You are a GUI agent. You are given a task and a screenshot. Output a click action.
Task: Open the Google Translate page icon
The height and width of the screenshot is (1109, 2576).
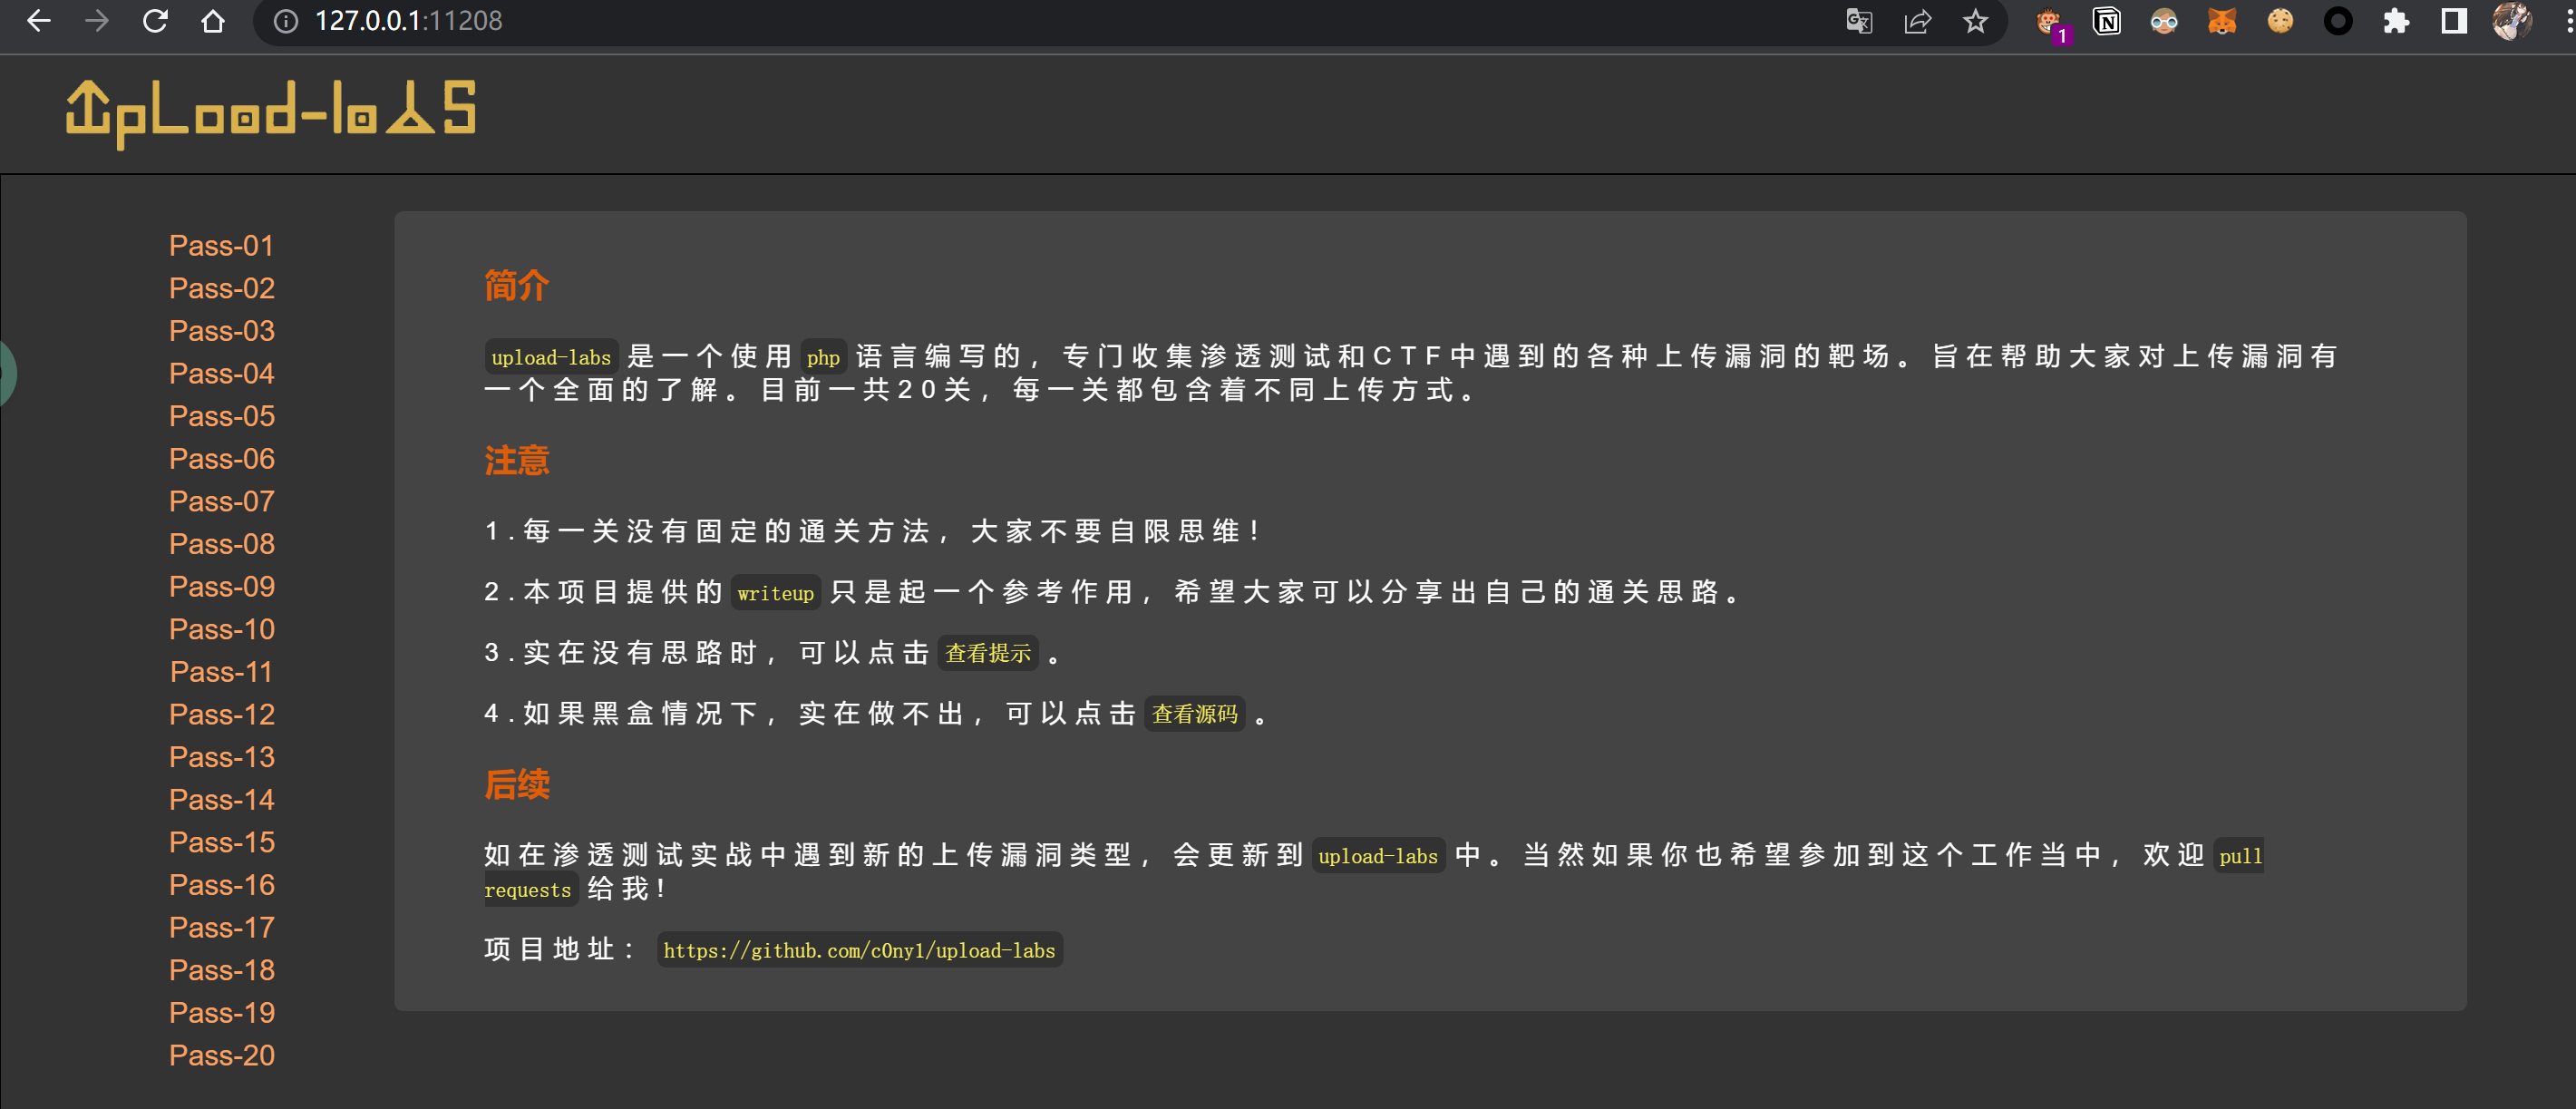click(x=1859, y=21)
